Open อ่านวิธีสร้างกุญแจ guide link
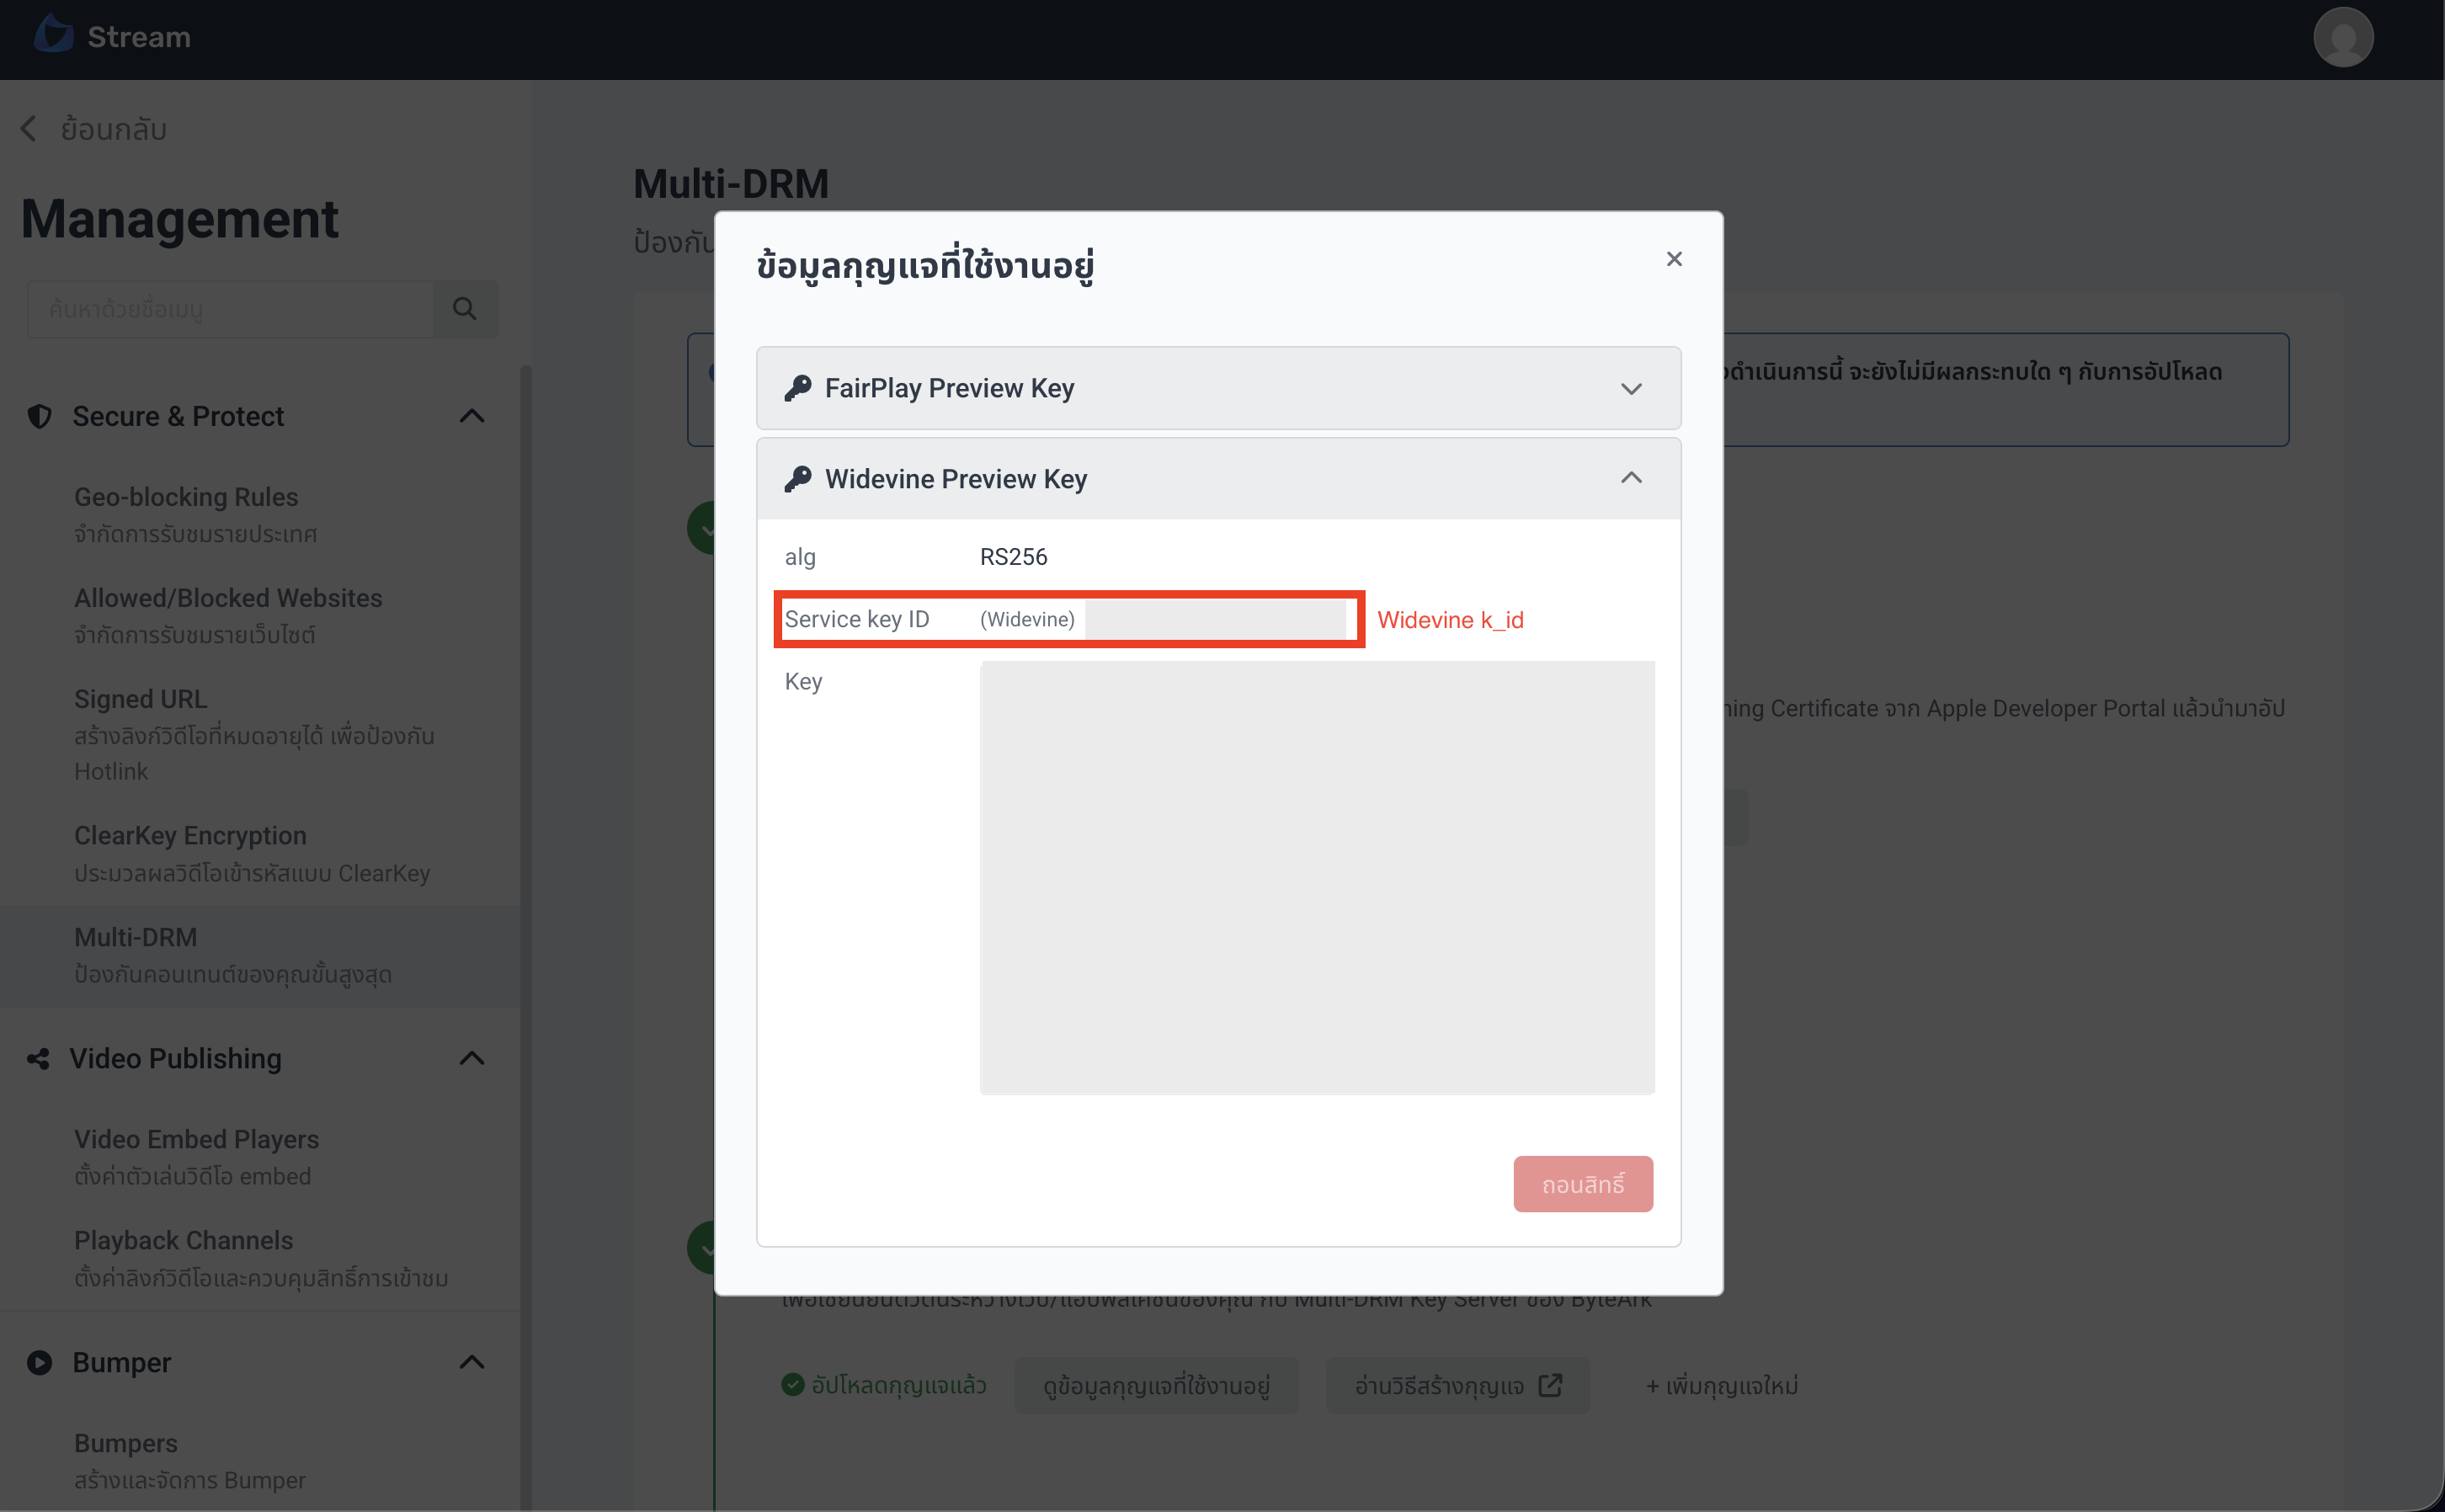Viewport: 2445px width, 1512px height. 1457,1385
